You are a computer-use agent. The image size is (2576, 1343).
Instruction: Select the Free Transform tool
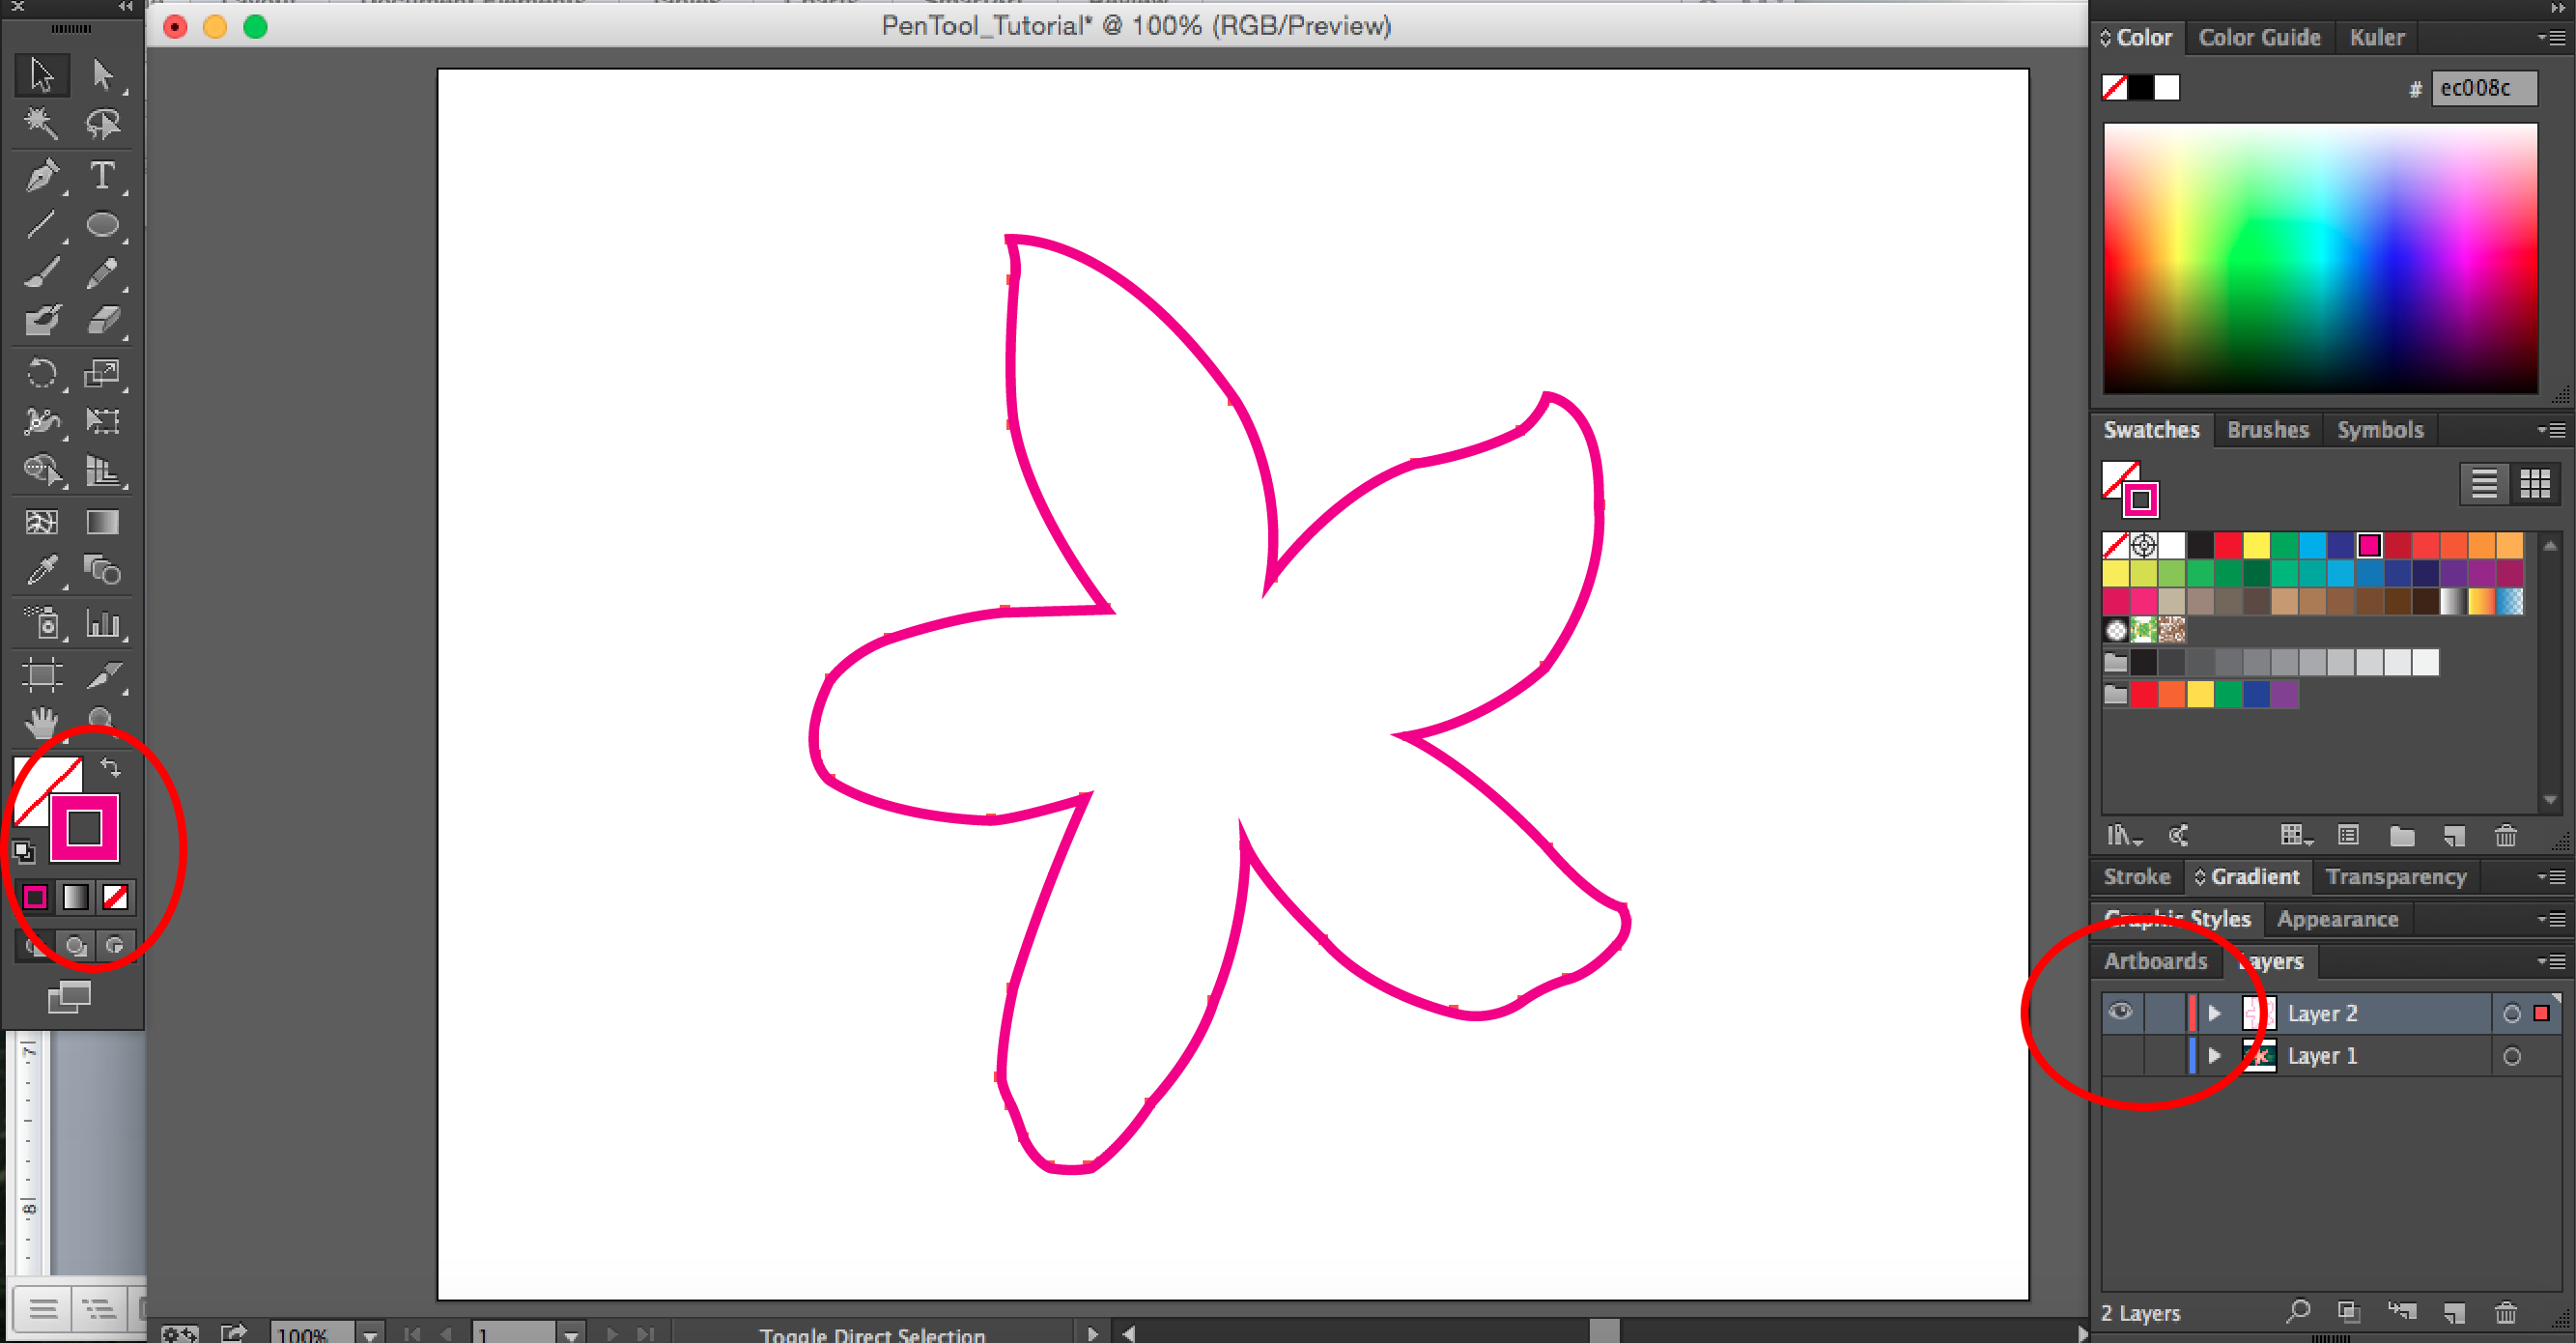(x=103, y=421)
